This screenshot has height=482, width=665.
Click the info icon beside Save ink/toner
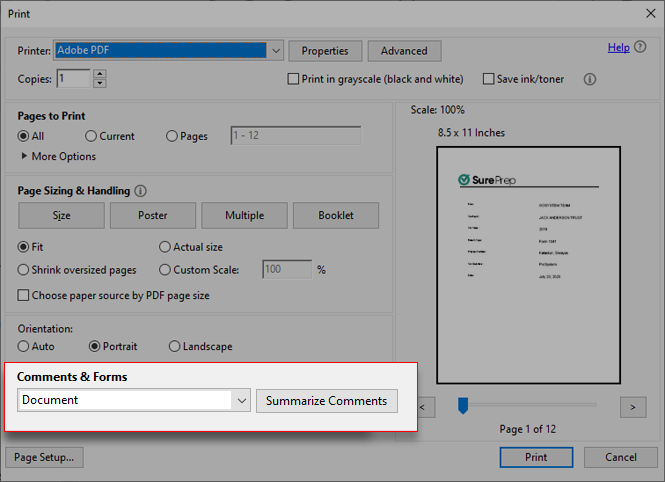(x=590, y=79)
